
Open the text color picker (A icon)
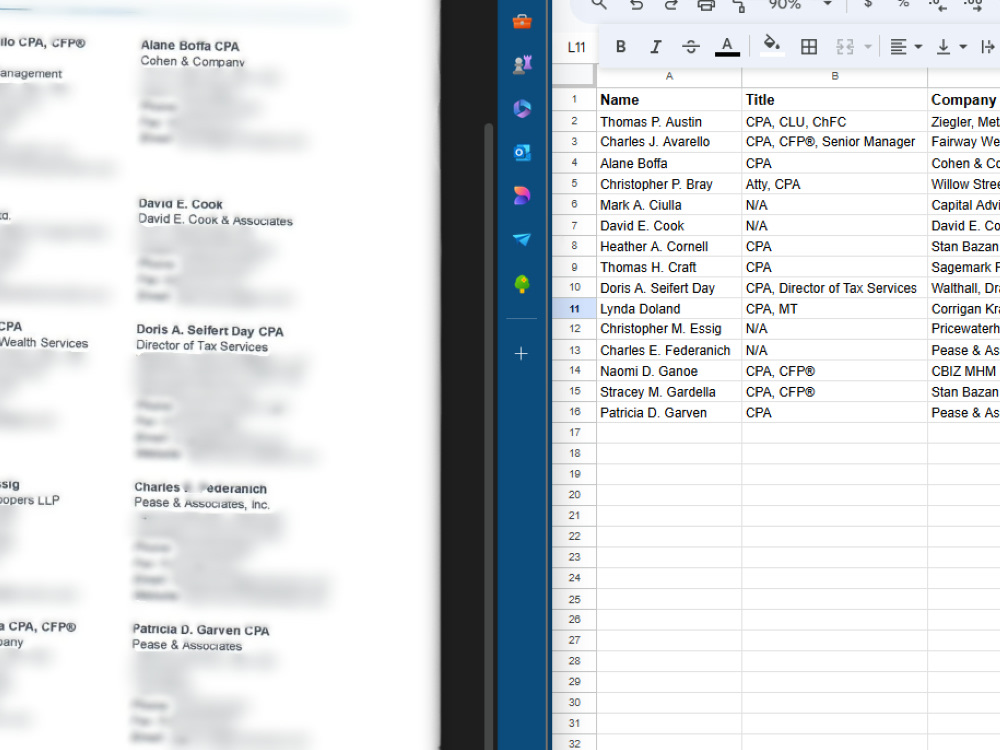coord(727,47)
